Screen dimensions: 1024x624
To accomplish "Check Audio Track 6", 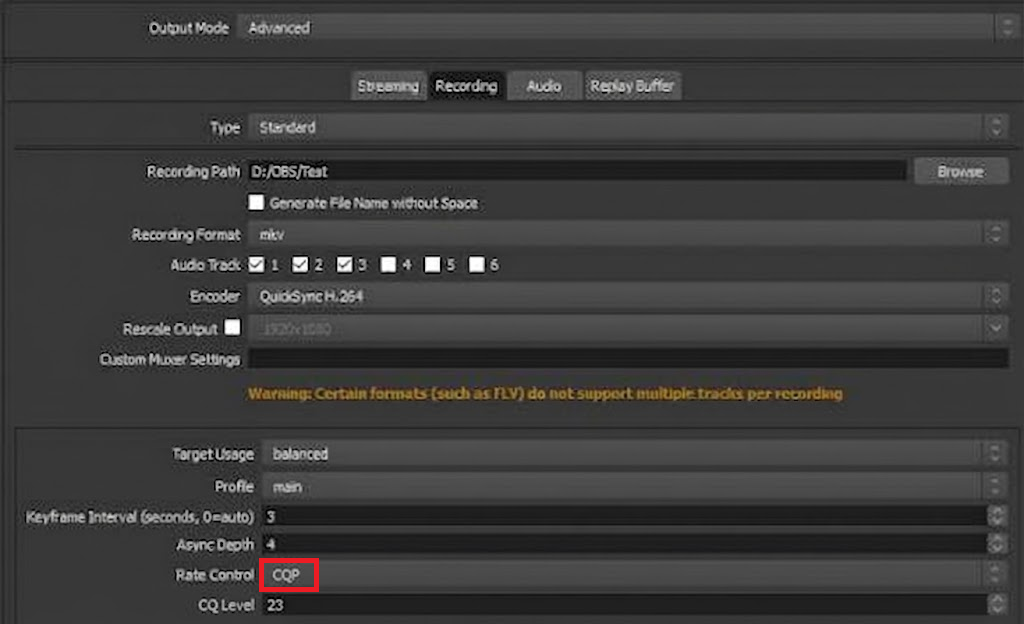I will (477, 264).
